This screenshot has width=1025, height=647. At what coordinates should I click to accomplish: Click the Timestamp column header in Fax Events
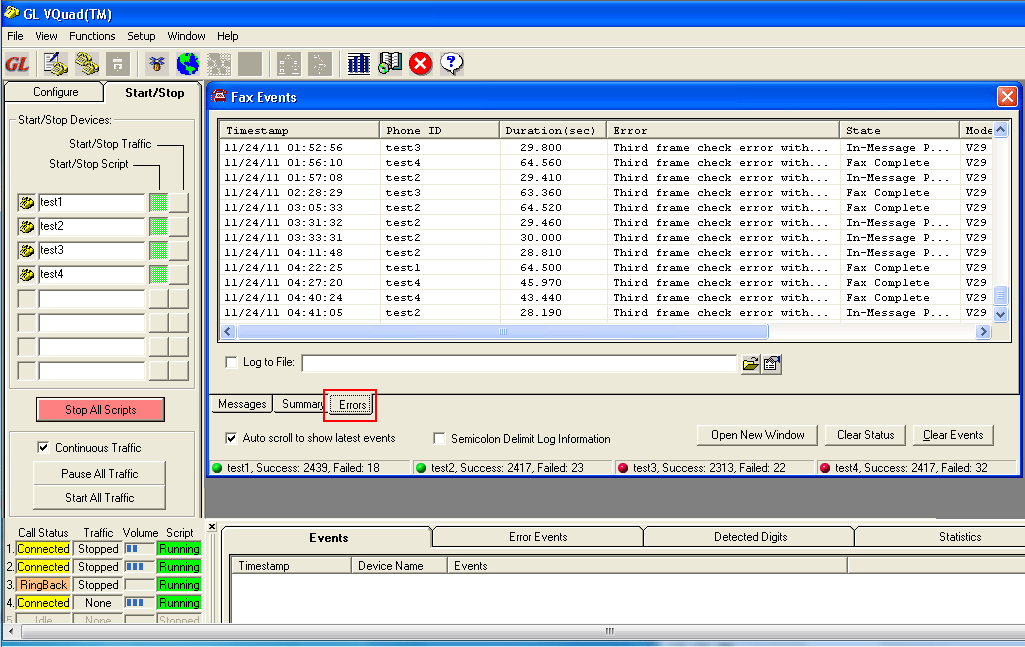click(x=299, y=130)
